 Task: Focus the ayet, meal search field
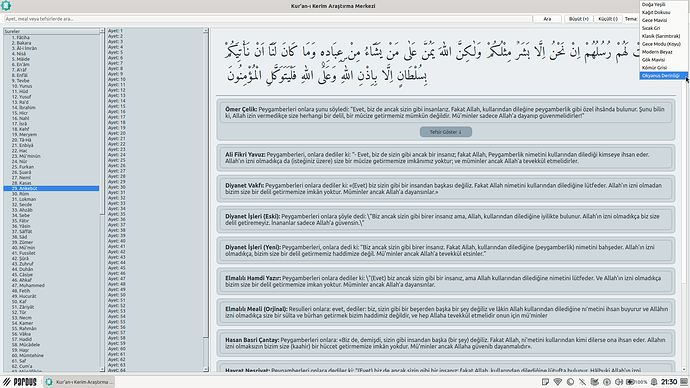tap(268, 19)
